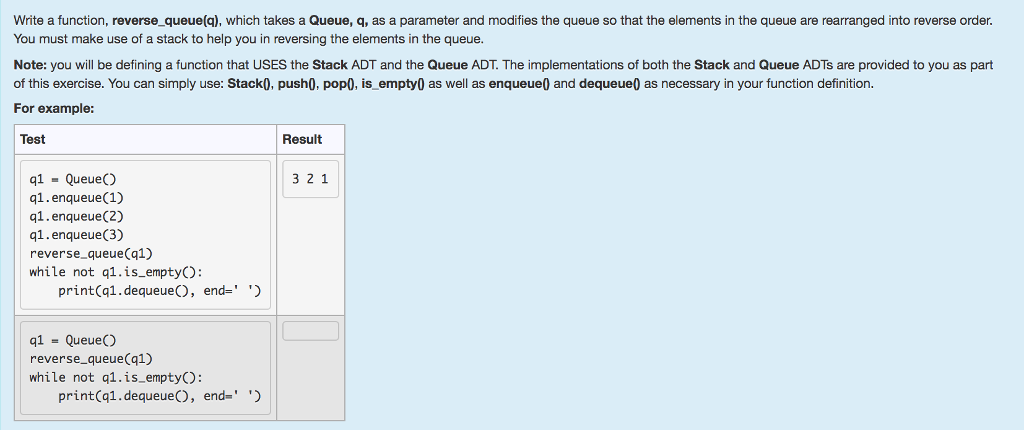Click the print statement in the first test

pyautogui.click(x=159, y=291)
